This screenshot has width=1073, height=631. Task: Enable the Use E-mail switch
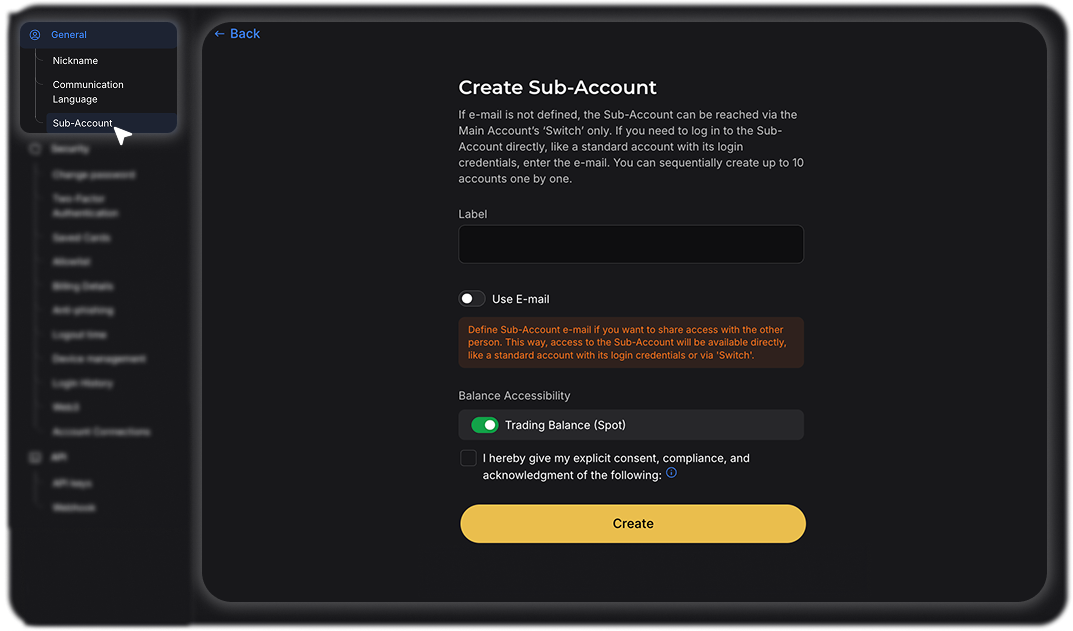(472, 299)
